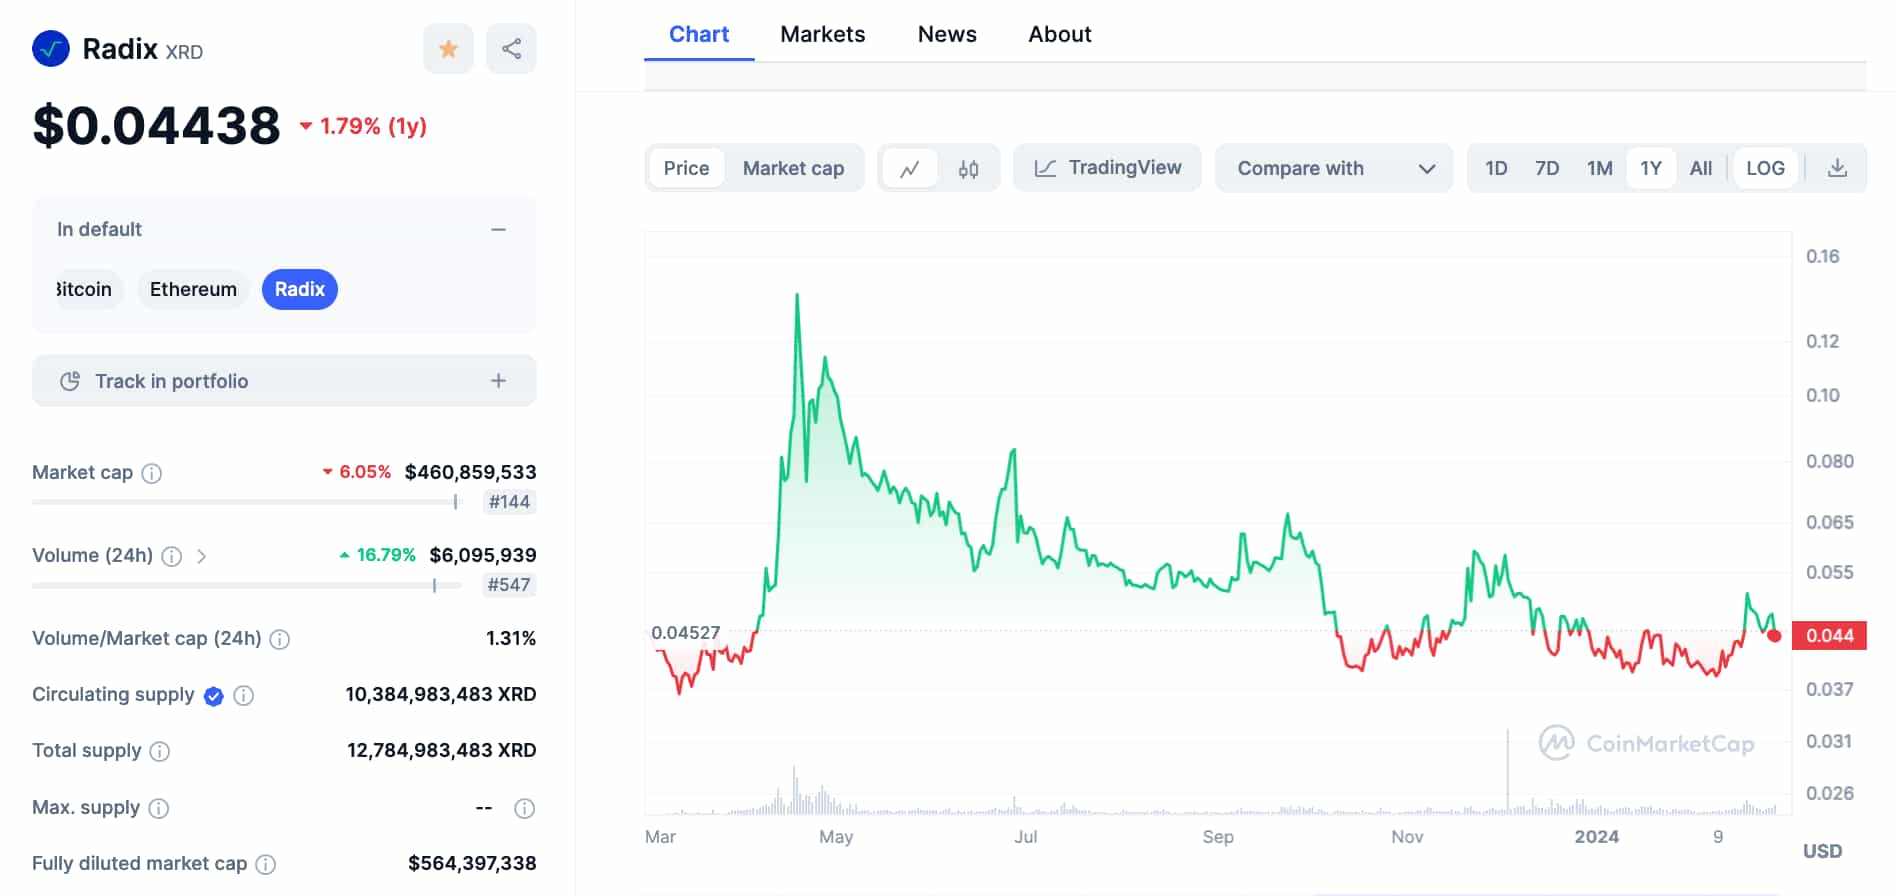Click Volume (24h) info icon

(x=172, y=556)
